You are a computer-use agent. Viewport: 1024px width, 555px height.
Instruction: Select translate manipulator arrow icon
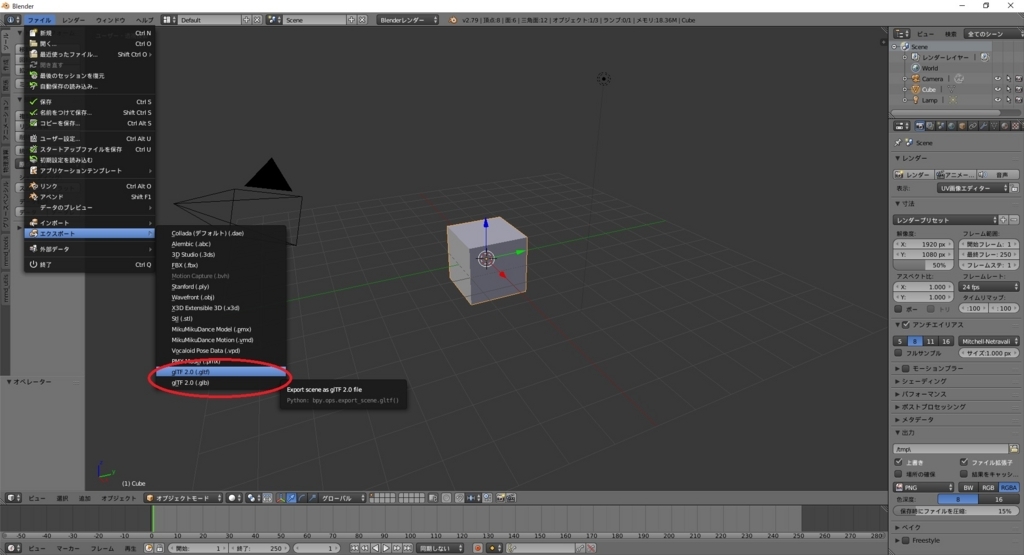tap(291, 498)
